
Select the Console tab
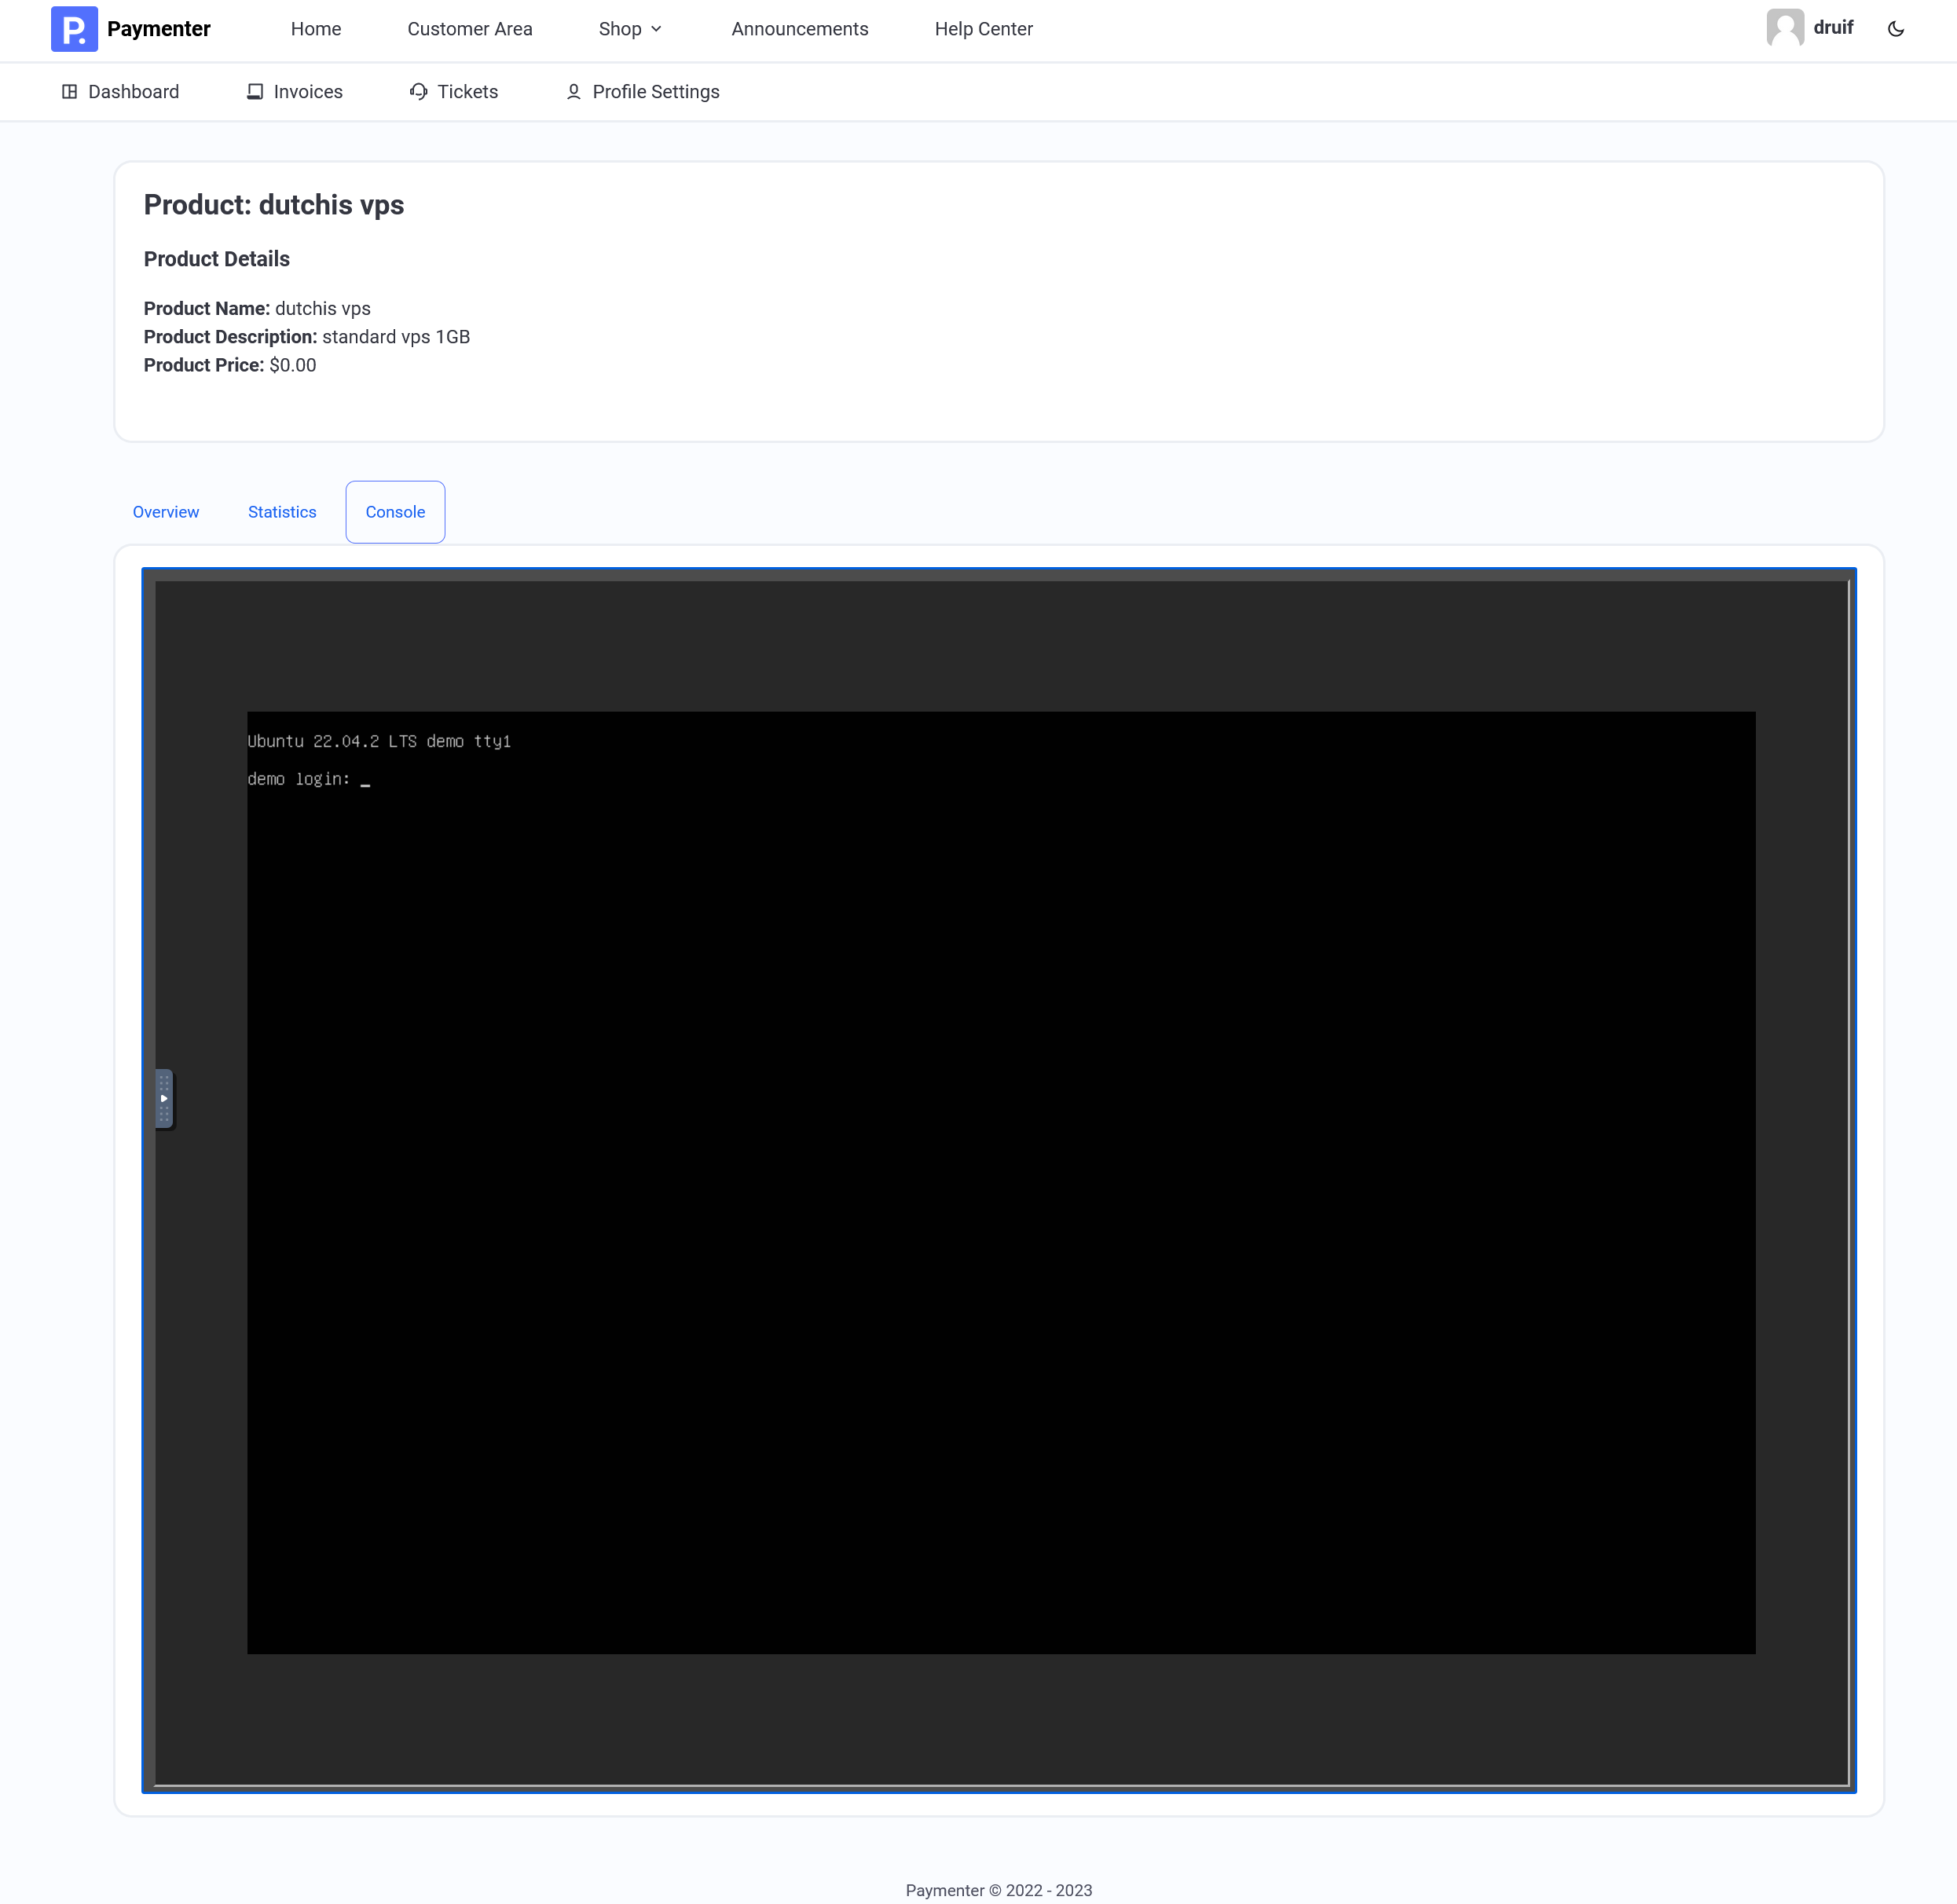click(395, 512)
